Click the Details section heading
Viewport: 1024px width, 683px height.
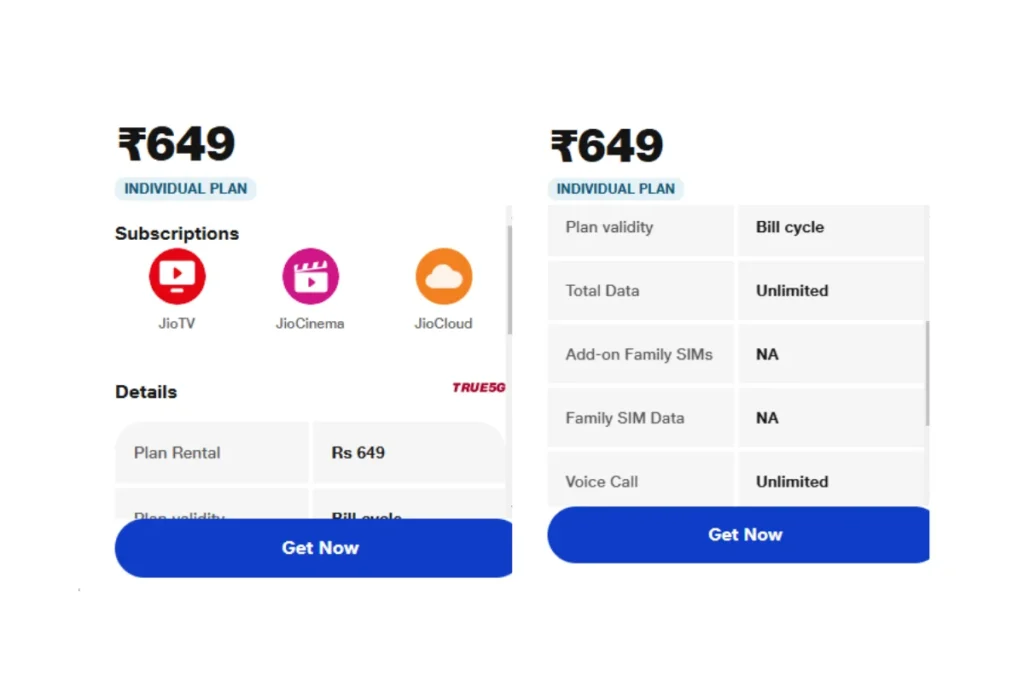tap(146, 392)
